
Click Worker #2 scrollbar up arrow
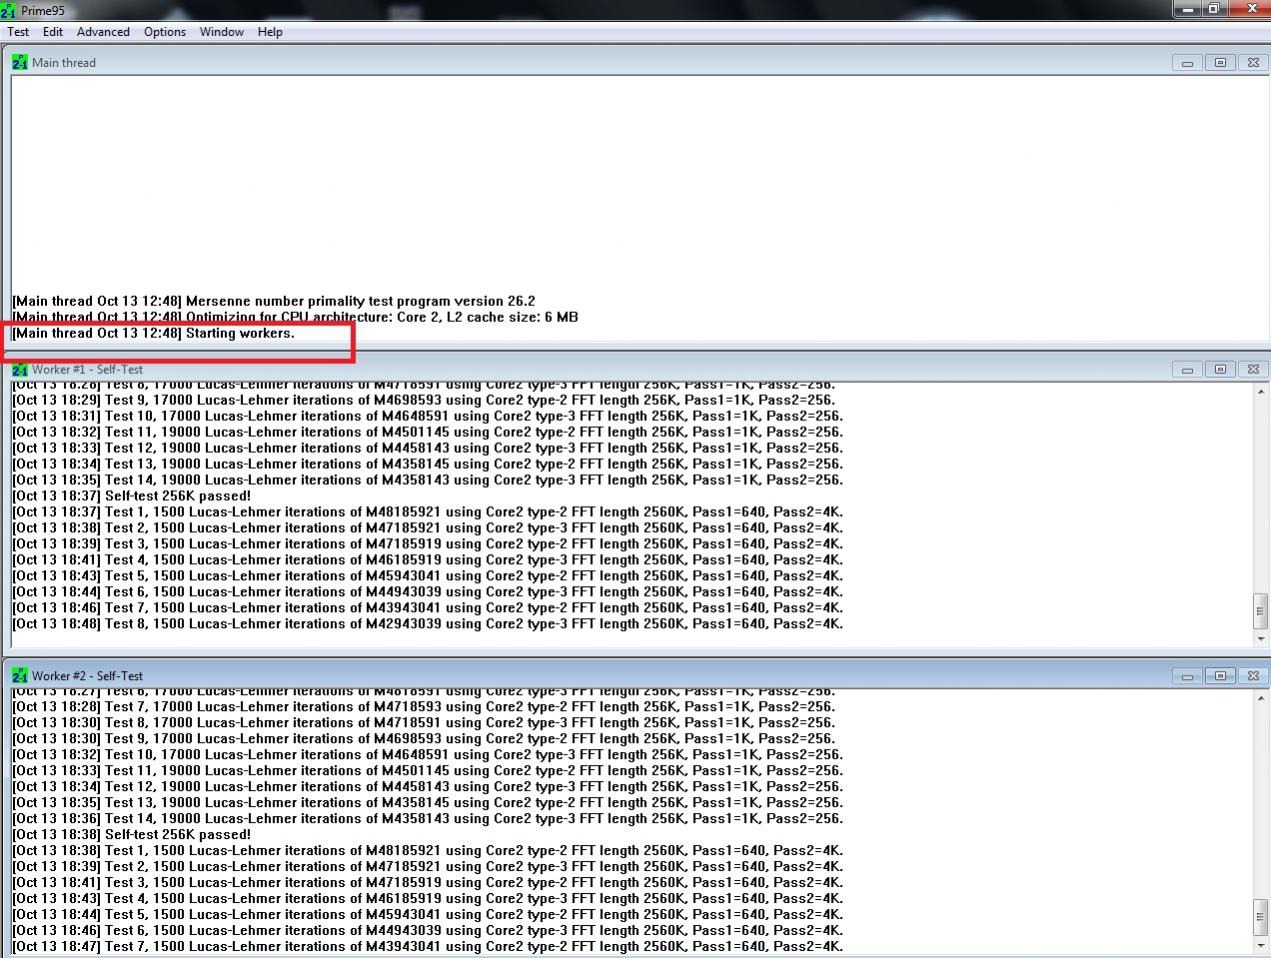[1261, 698]
